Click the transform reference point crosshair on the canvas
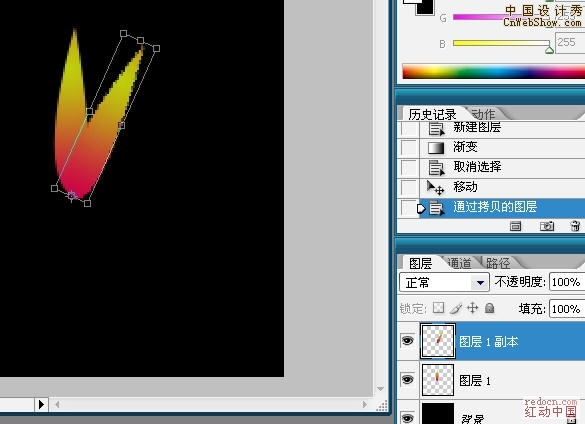Screen dimensions: 585x424 [x=72, y=196]
